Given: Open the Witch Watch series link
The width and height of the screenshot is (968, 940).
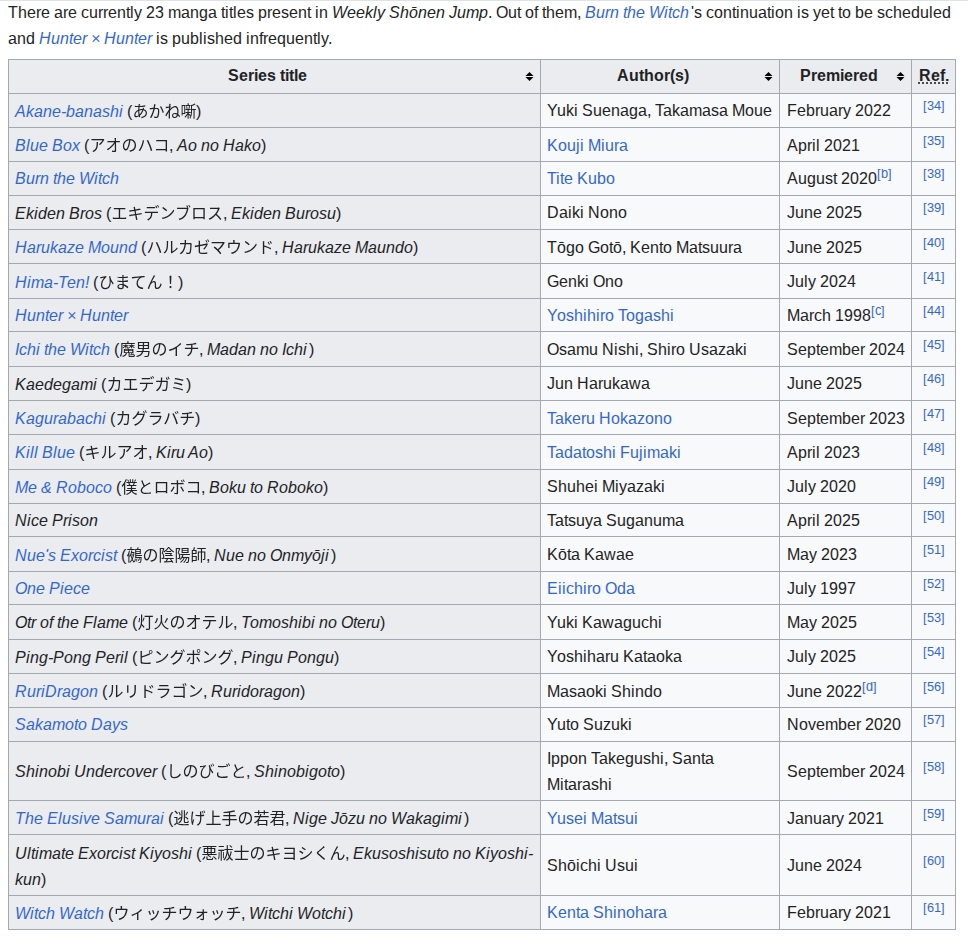Looking at the screenshot, I should 59,913.
